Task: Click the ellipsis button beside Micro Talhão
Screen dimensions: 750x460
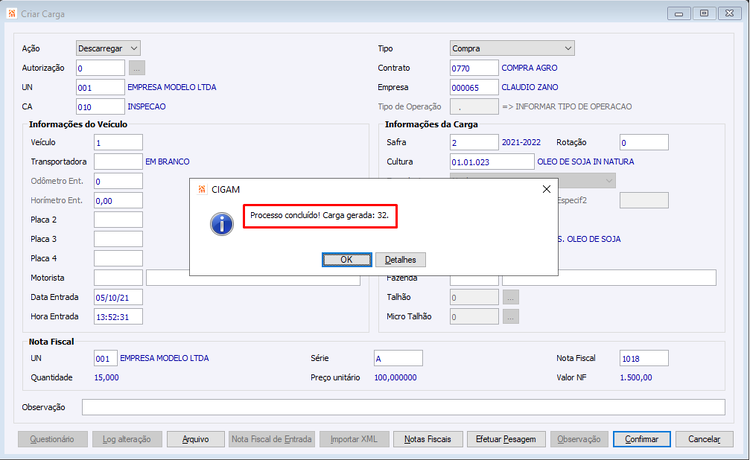Action: (x=510, y=317)
